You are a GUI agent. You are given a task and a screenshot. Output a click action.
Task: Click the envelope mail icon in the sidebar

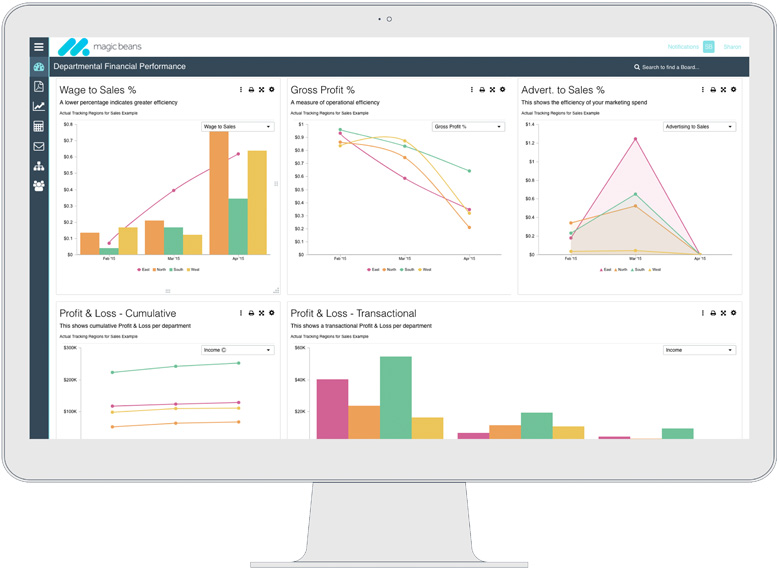[39, 147]
